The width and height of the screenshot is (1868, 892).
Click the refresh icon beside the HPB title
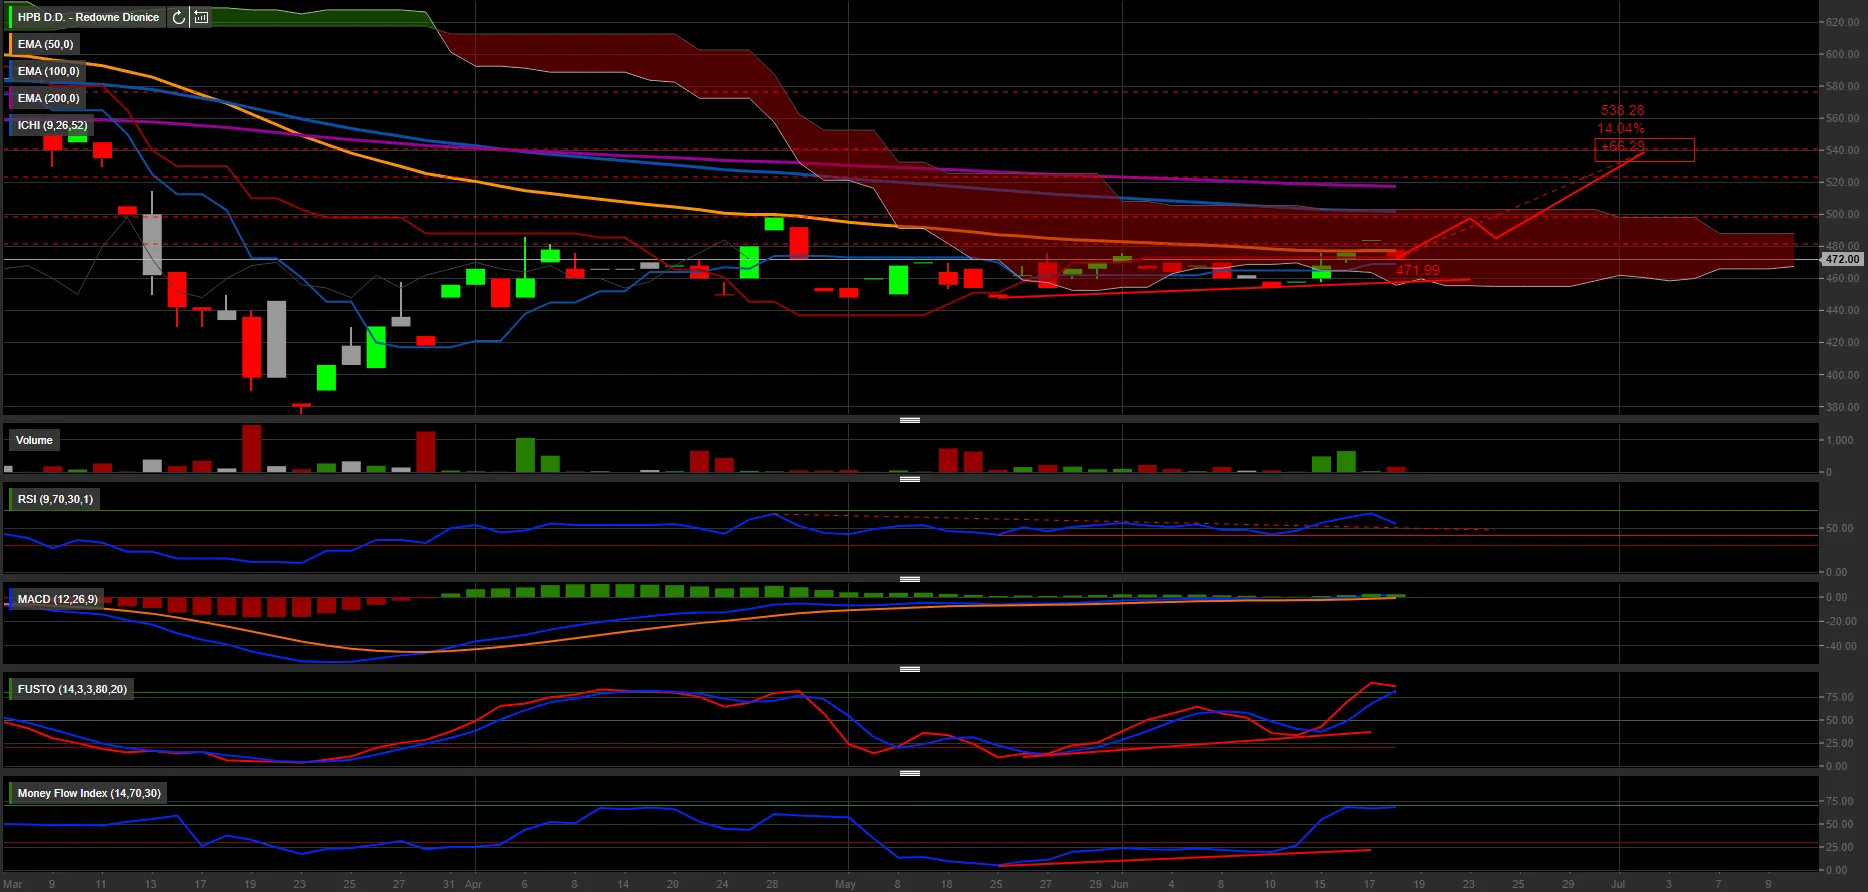click(178, 17)
